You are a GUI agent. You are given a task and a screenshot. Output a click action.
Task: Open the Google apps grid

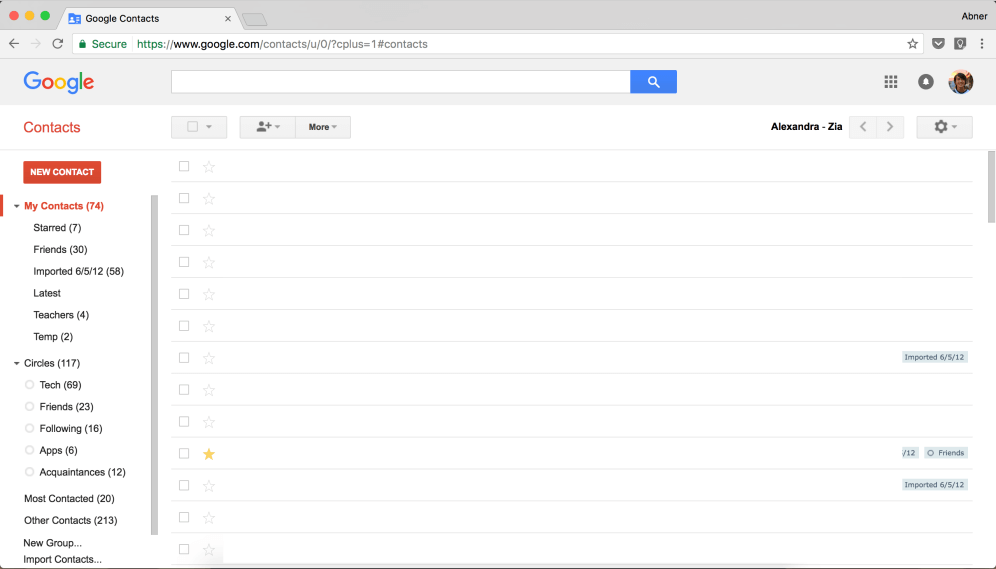coord(891,82)
